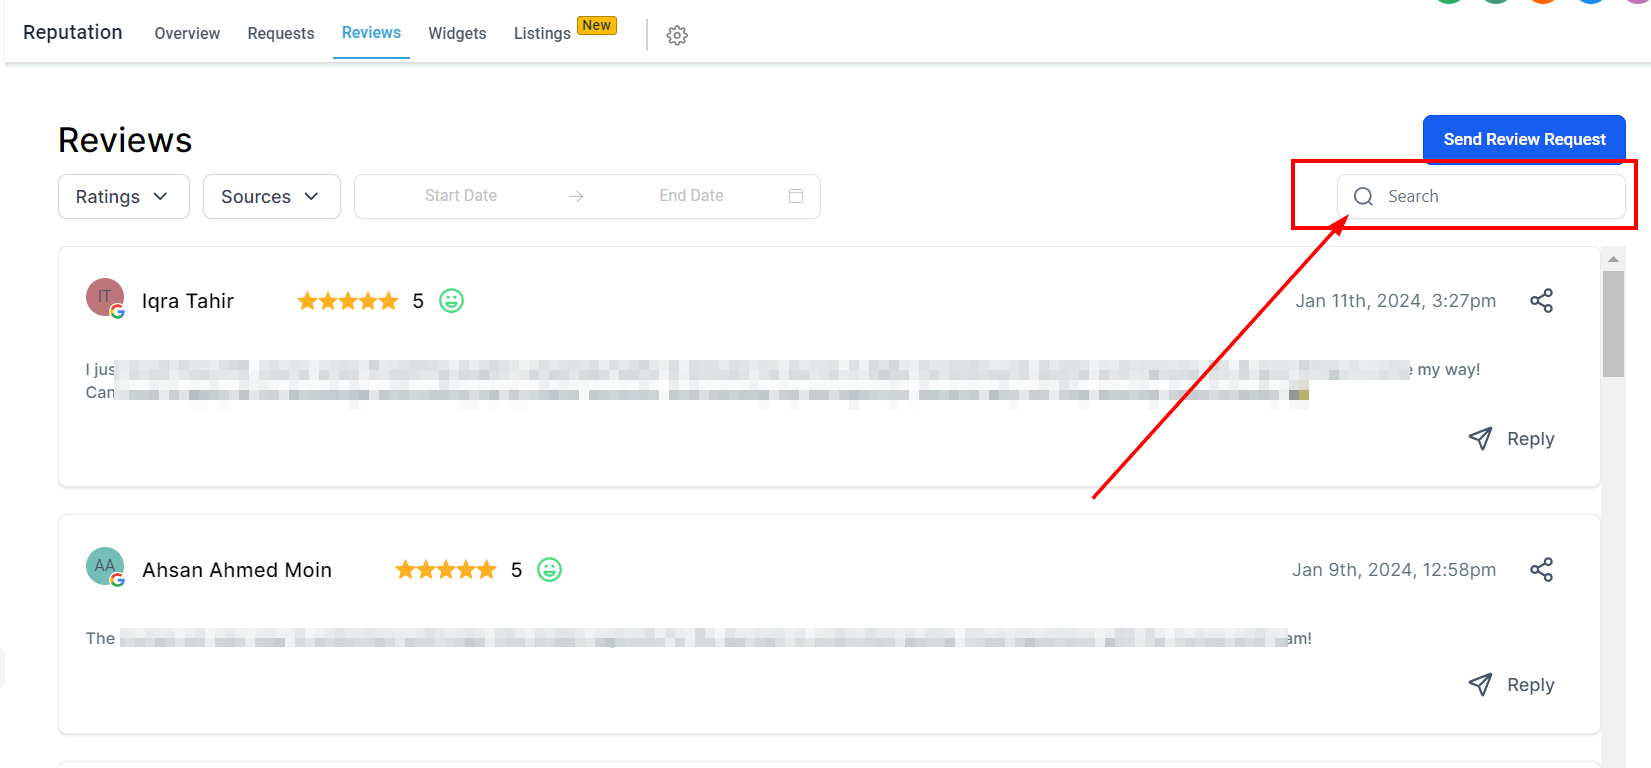
Task: Open the Start Date picker field
Action: 461,196
